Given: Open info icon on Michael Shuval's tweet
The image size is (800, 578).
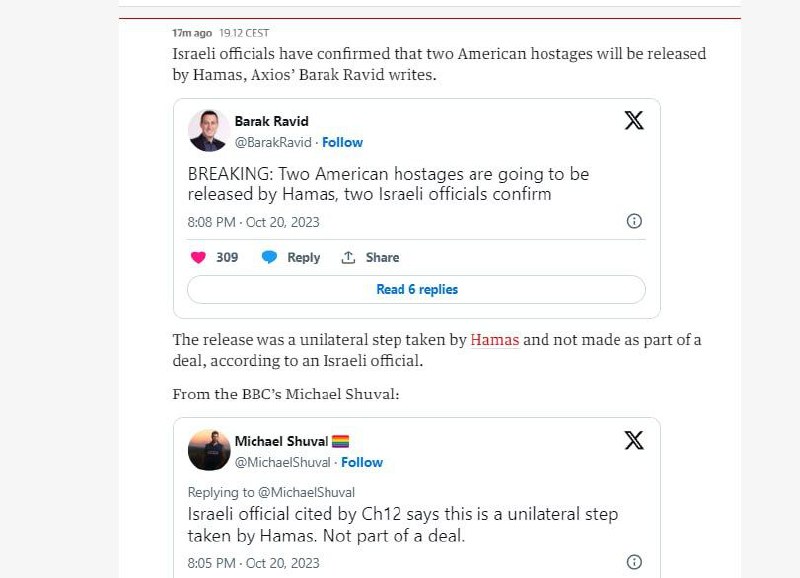Looking at the screenshot, I should 634,562.
